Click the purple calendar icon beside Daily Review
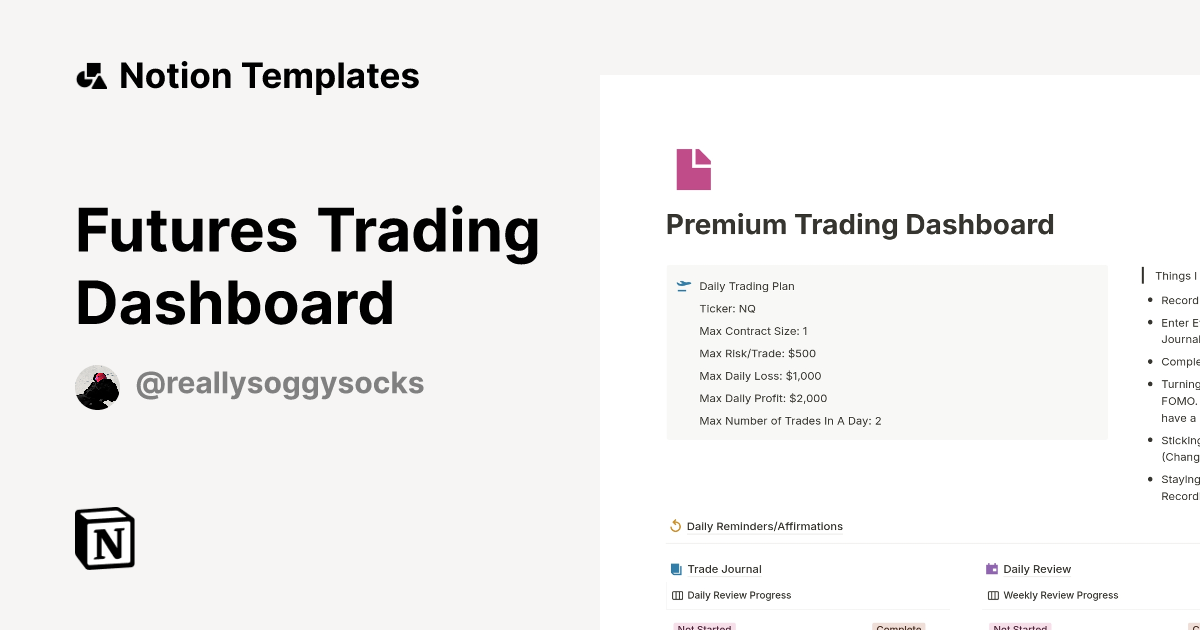Viewport: 1200px width, 630px height. click(992, 568)
